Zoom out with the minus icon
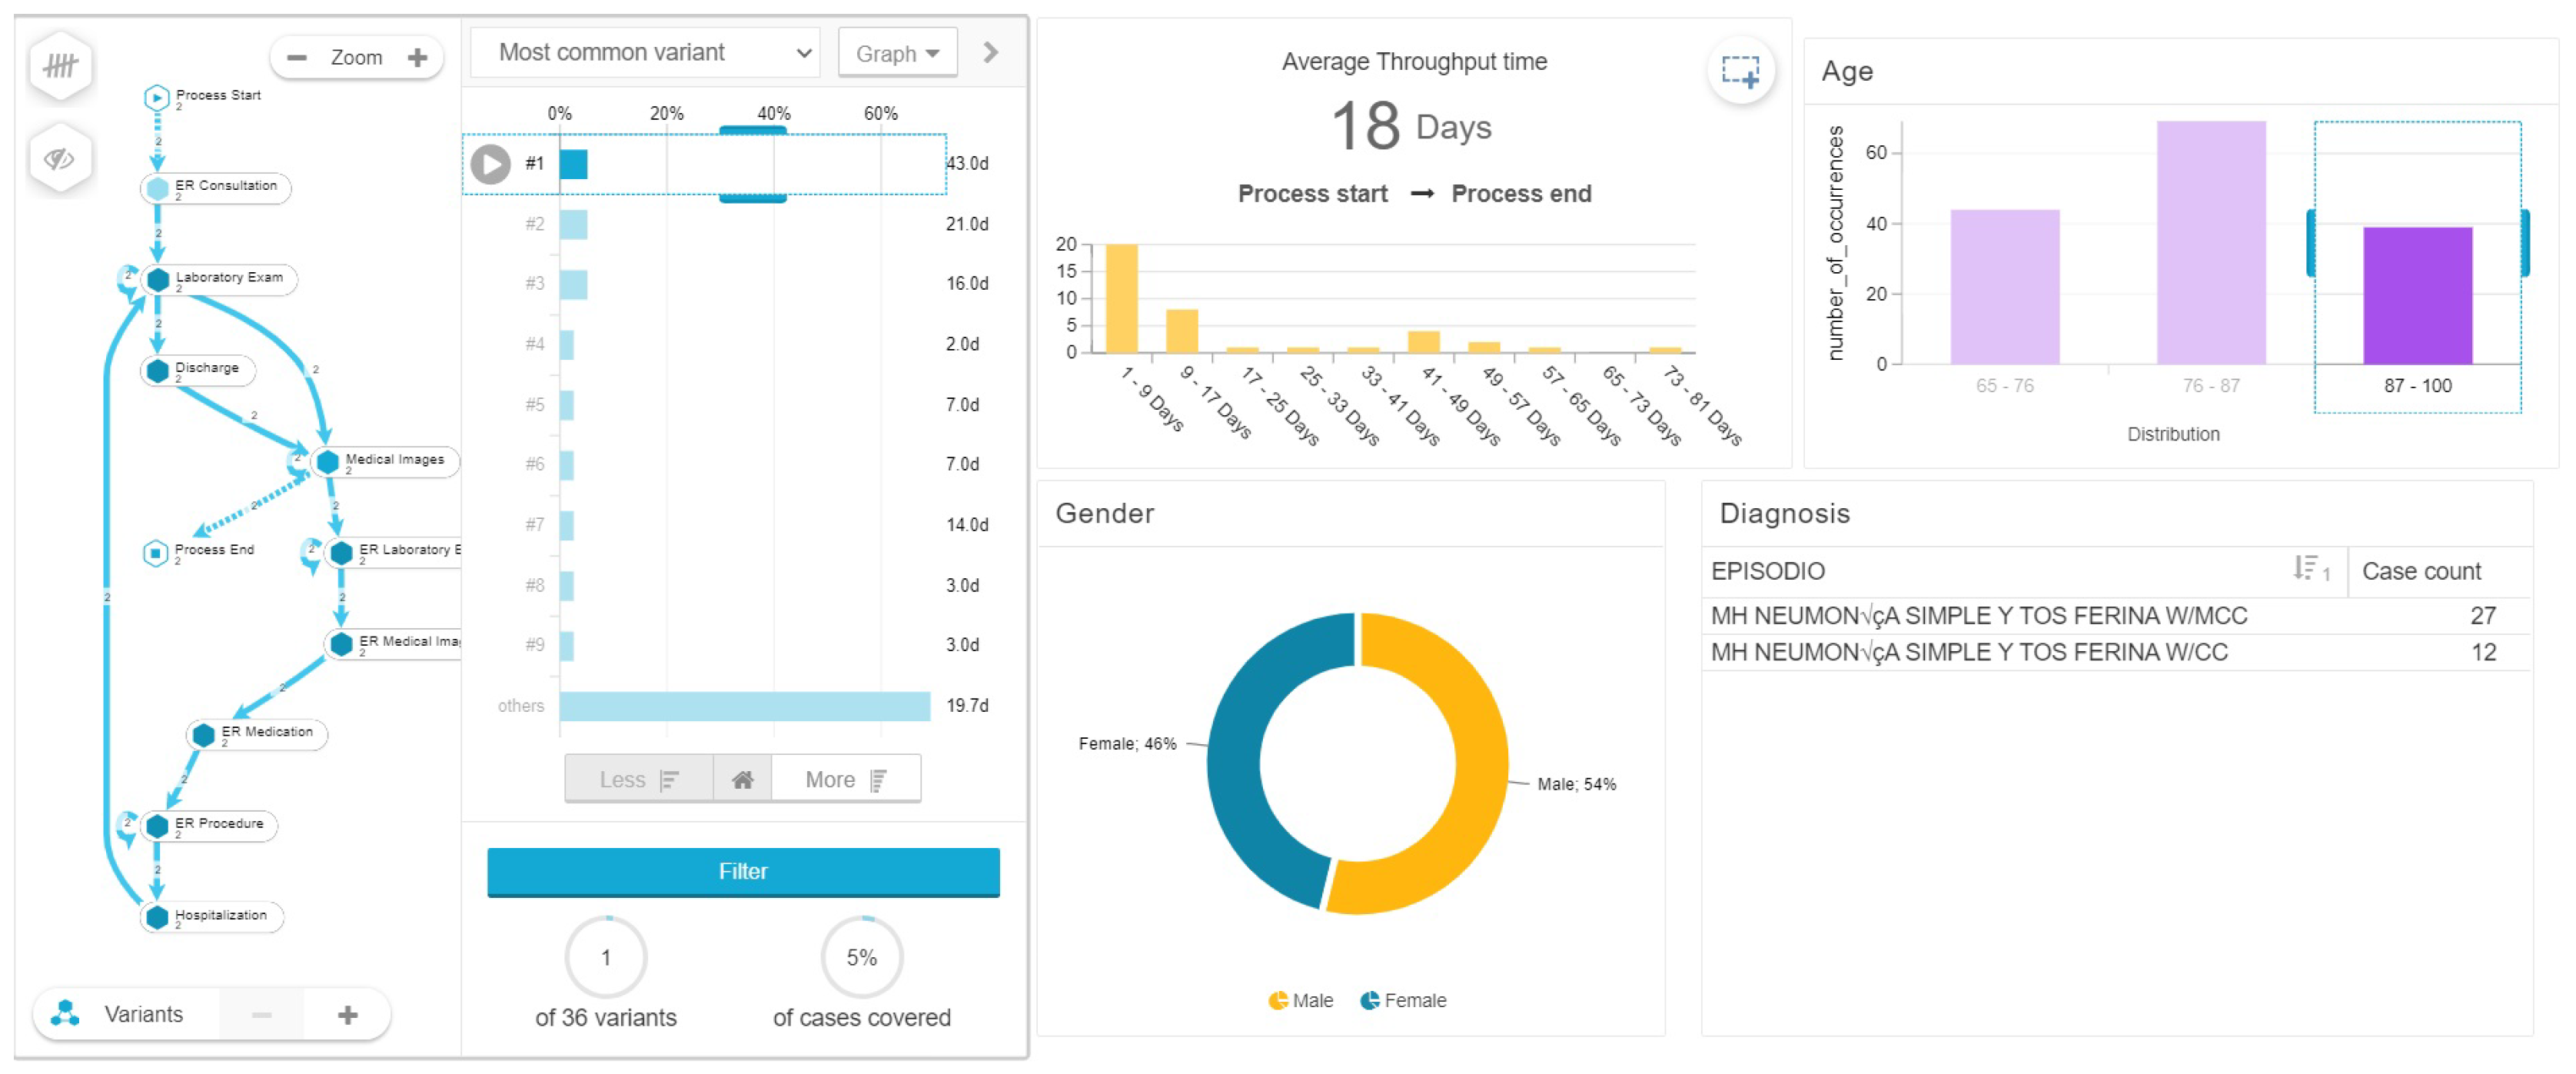Viewport: 2576px width, 1074px height. tap(296, 58)
